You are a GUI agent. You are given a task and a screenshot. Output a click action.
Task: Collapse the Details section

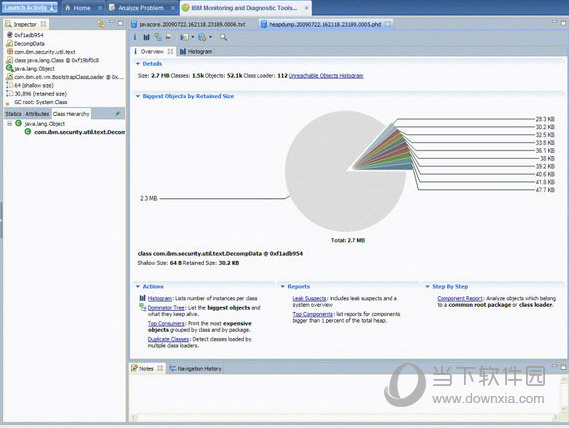[138, 64]
